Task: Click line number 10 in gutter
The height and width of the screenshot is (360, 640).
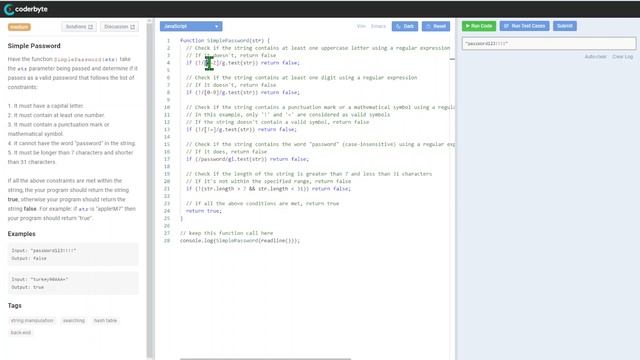Action: click(x=167, y=107)
